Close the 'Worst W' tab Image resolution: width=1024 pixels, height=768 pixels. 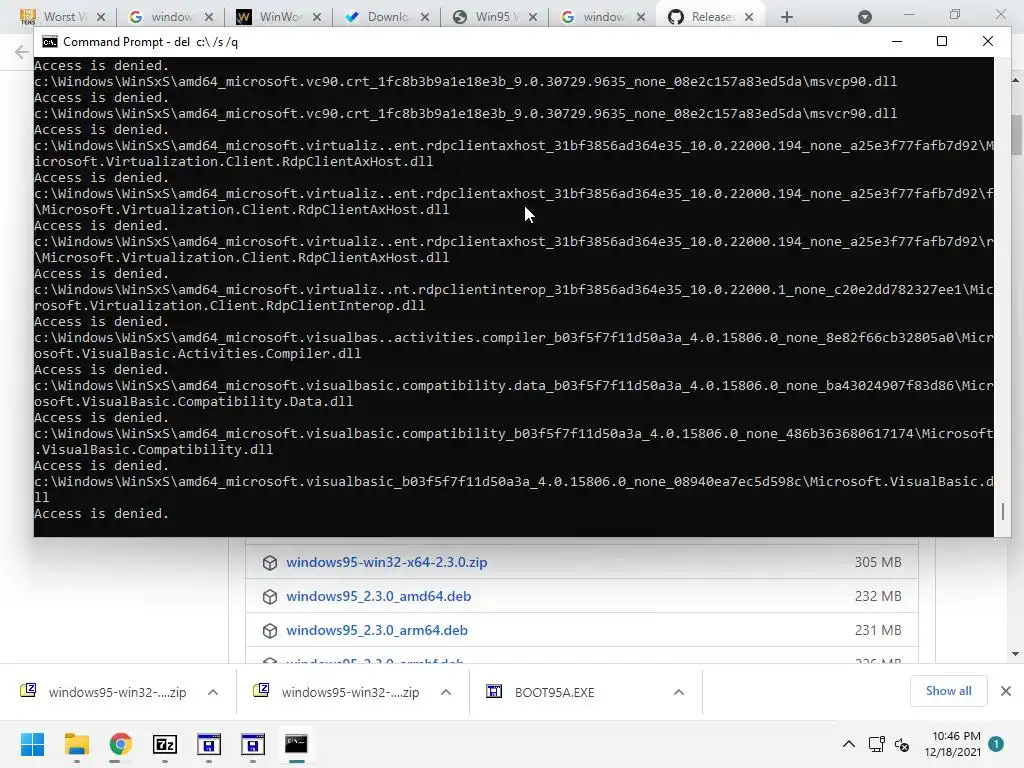click(x=101, y=17)
